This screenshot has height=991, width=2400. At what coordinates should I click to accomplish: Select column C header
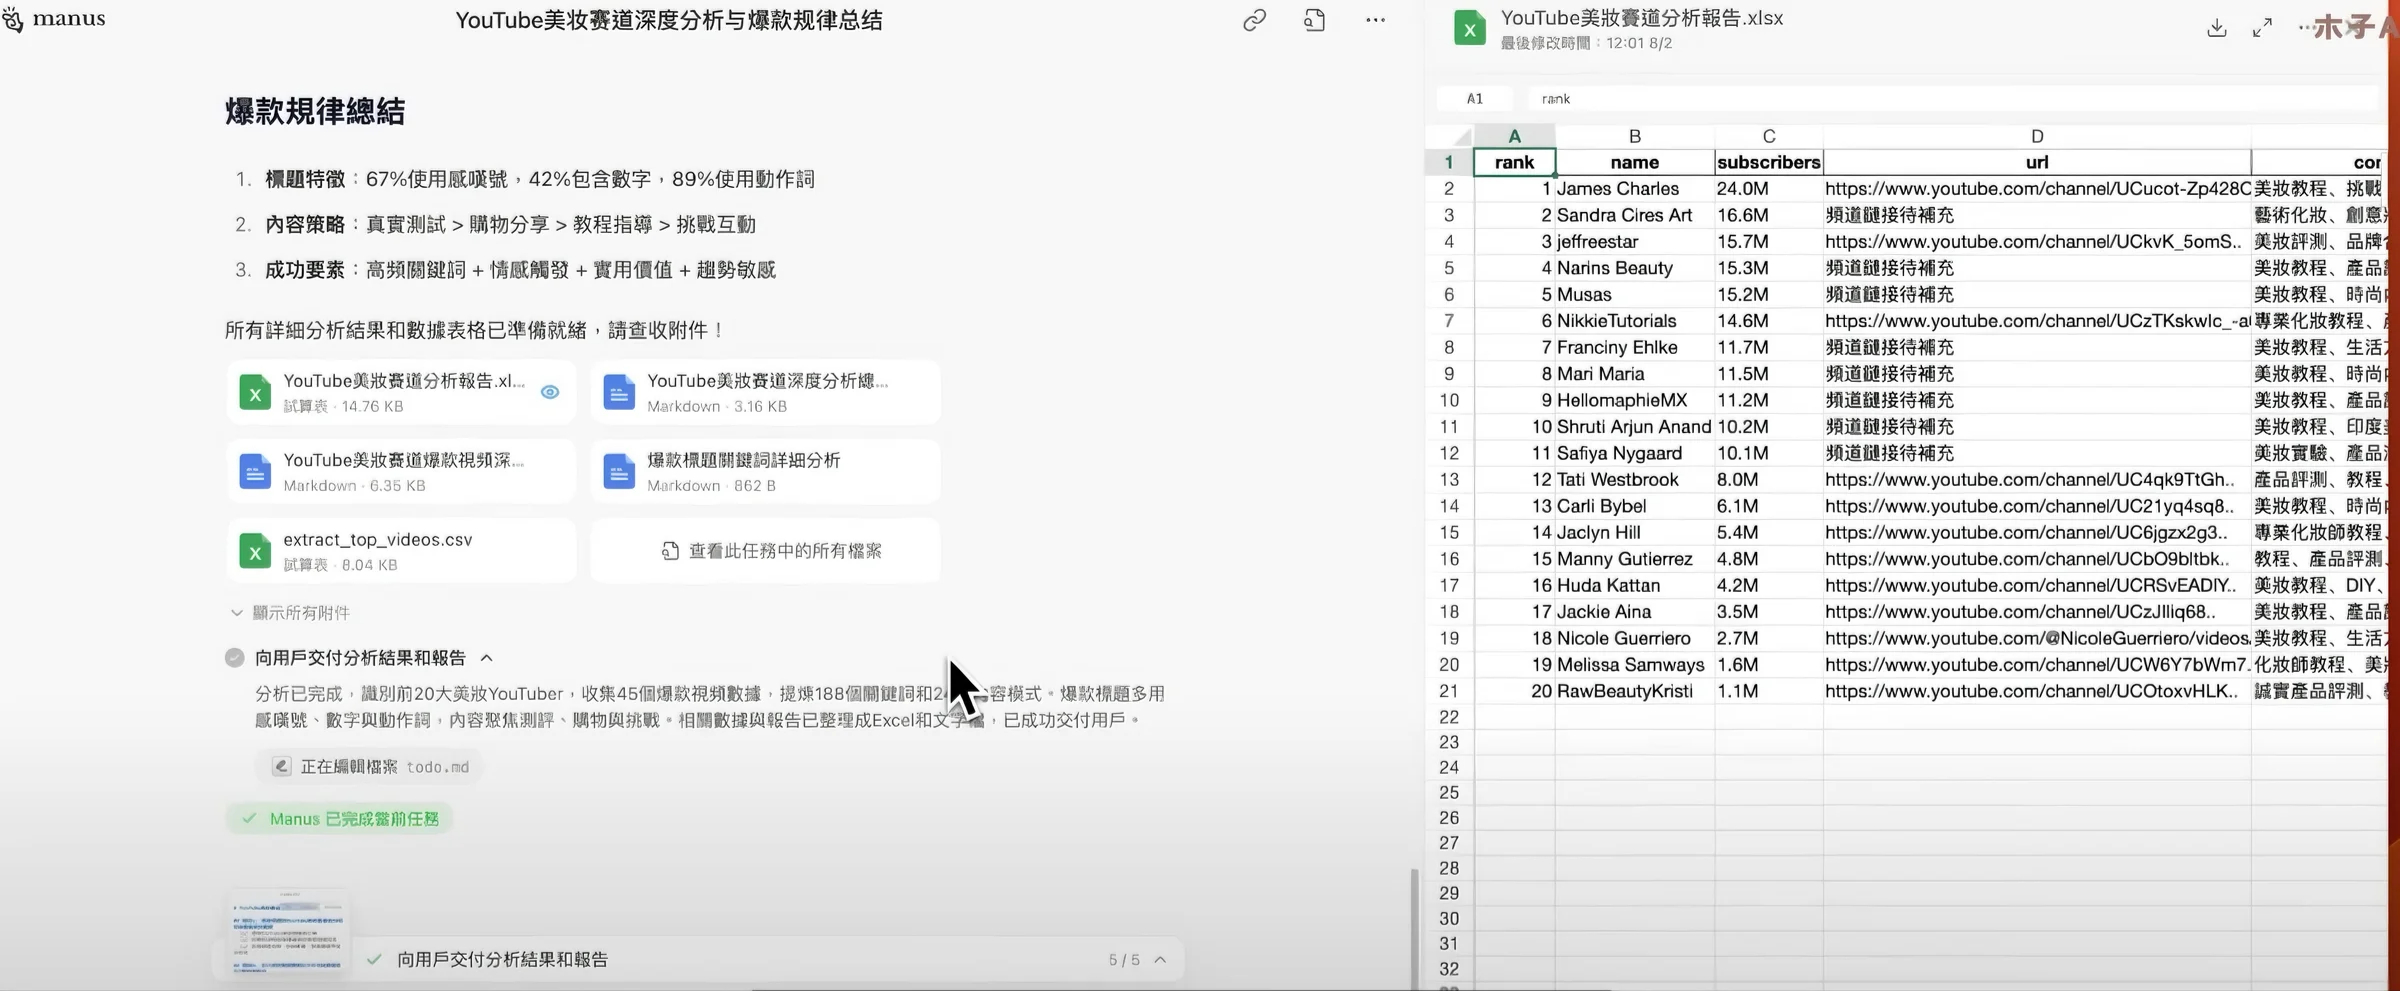point(1769,136)
